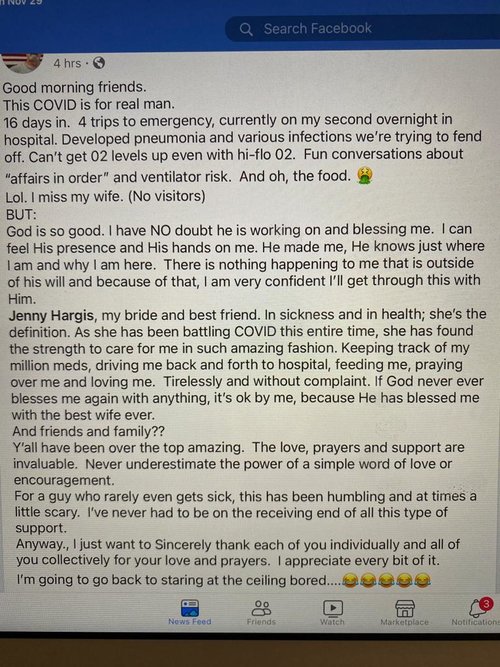500x667 pixels.
Task: Click the Notifications bell icon
Action: tap(477, 609)
